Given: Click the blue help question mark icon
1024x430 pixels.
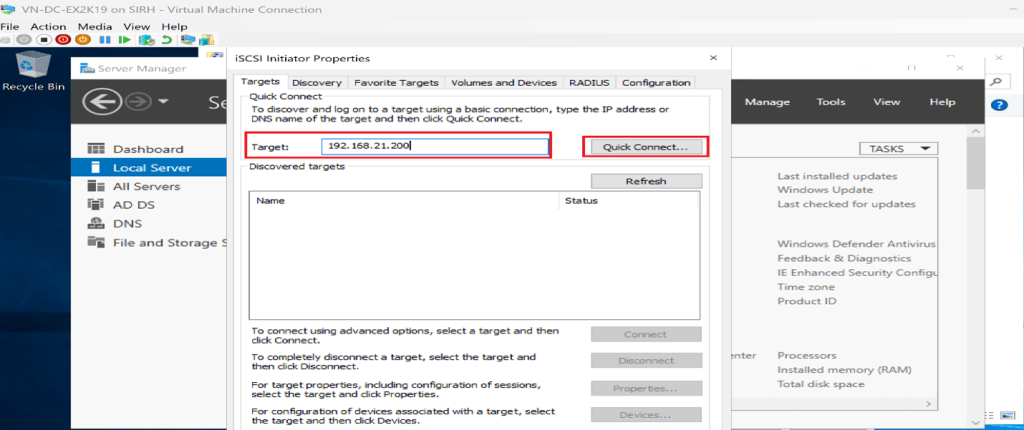Looking at the screenshot, I should click(998, 105).
